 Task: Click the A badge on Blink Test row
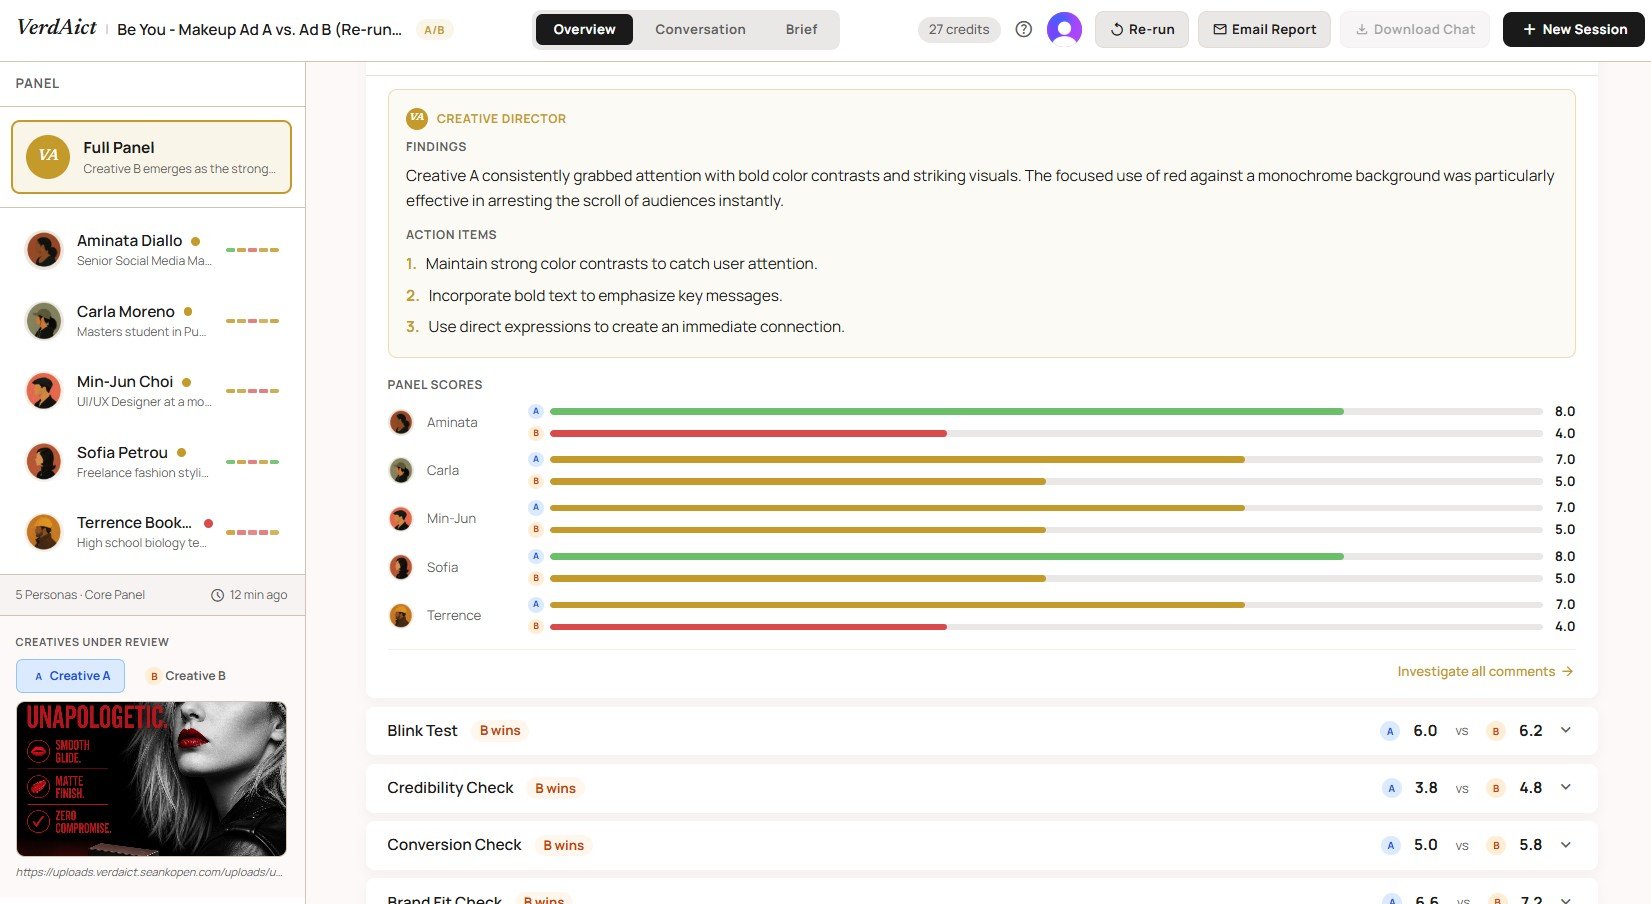tap(1390, 731)
